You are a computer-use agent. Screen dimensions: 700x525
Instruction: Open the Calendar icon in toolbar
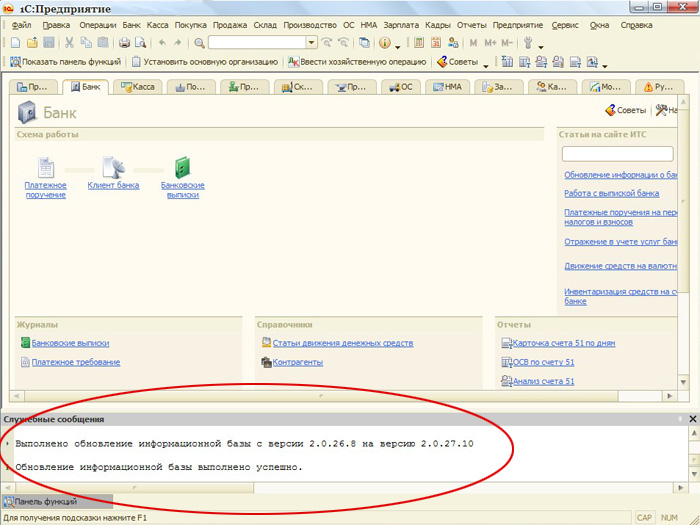436,43
